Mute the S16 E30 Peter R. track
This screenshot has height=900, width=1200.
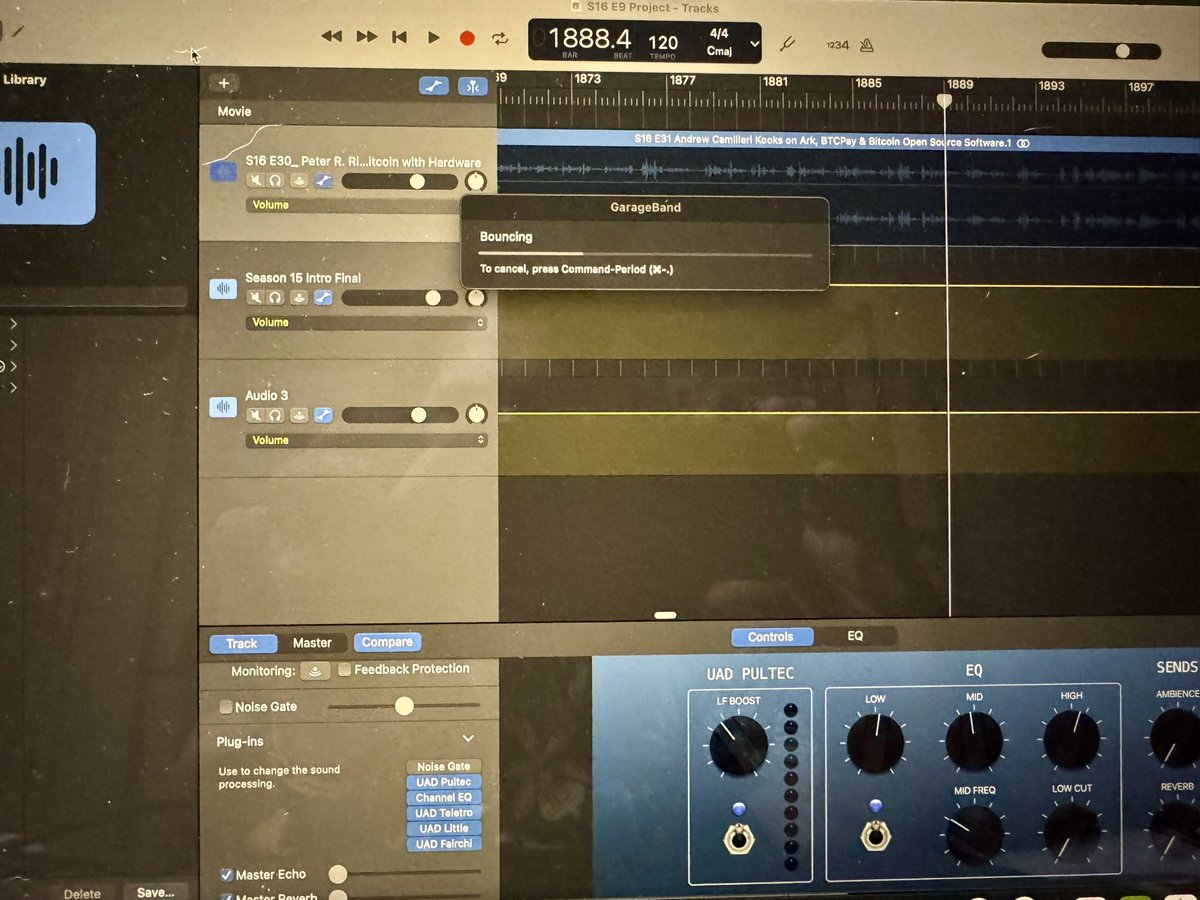tap(256, 180)
